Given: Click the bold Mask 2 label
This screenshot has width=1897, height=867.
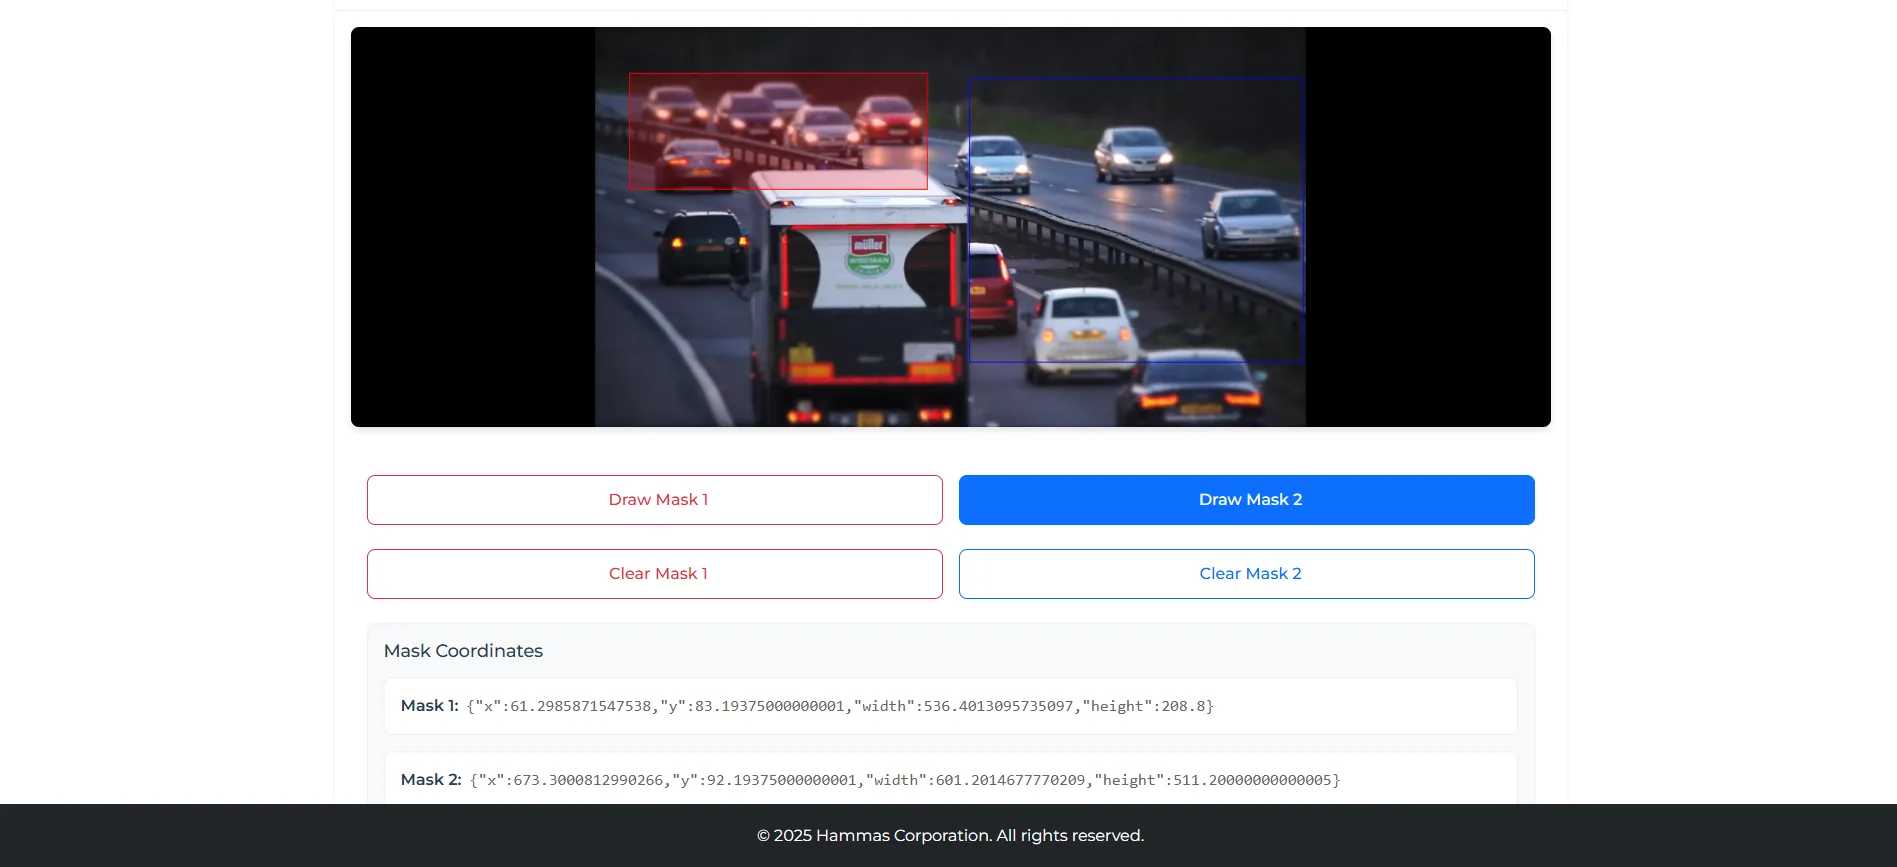Looking at the screenshot, I should point(430,780).
